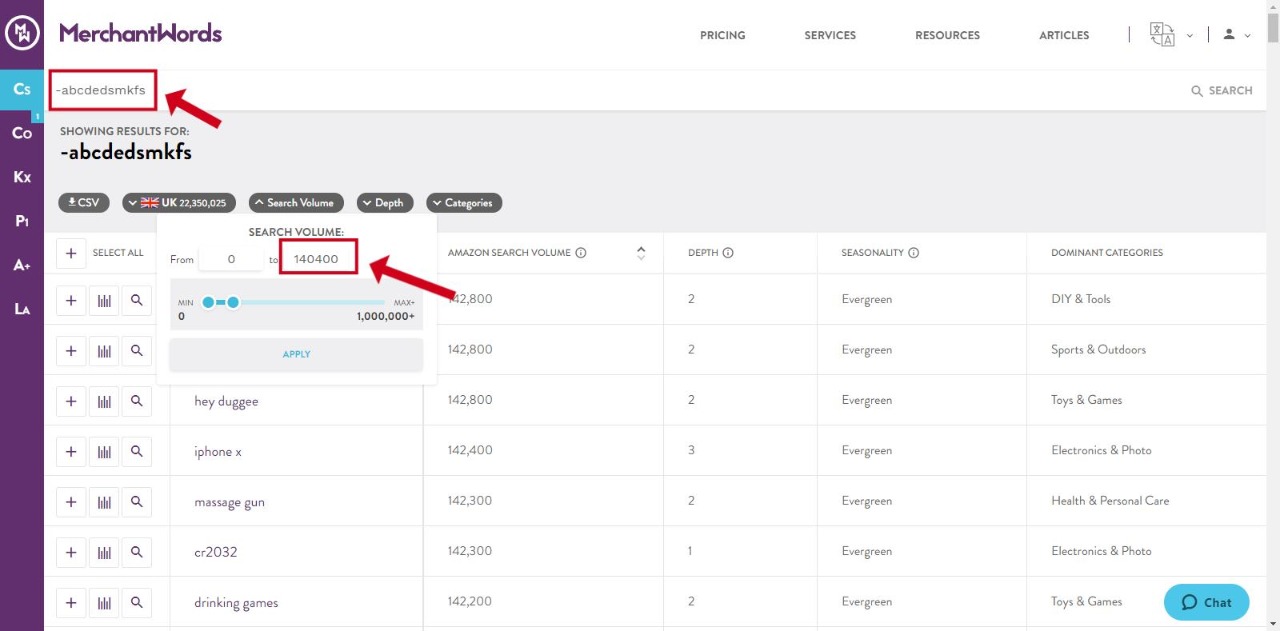Open the Kx sidebar tool

[22, 177]
